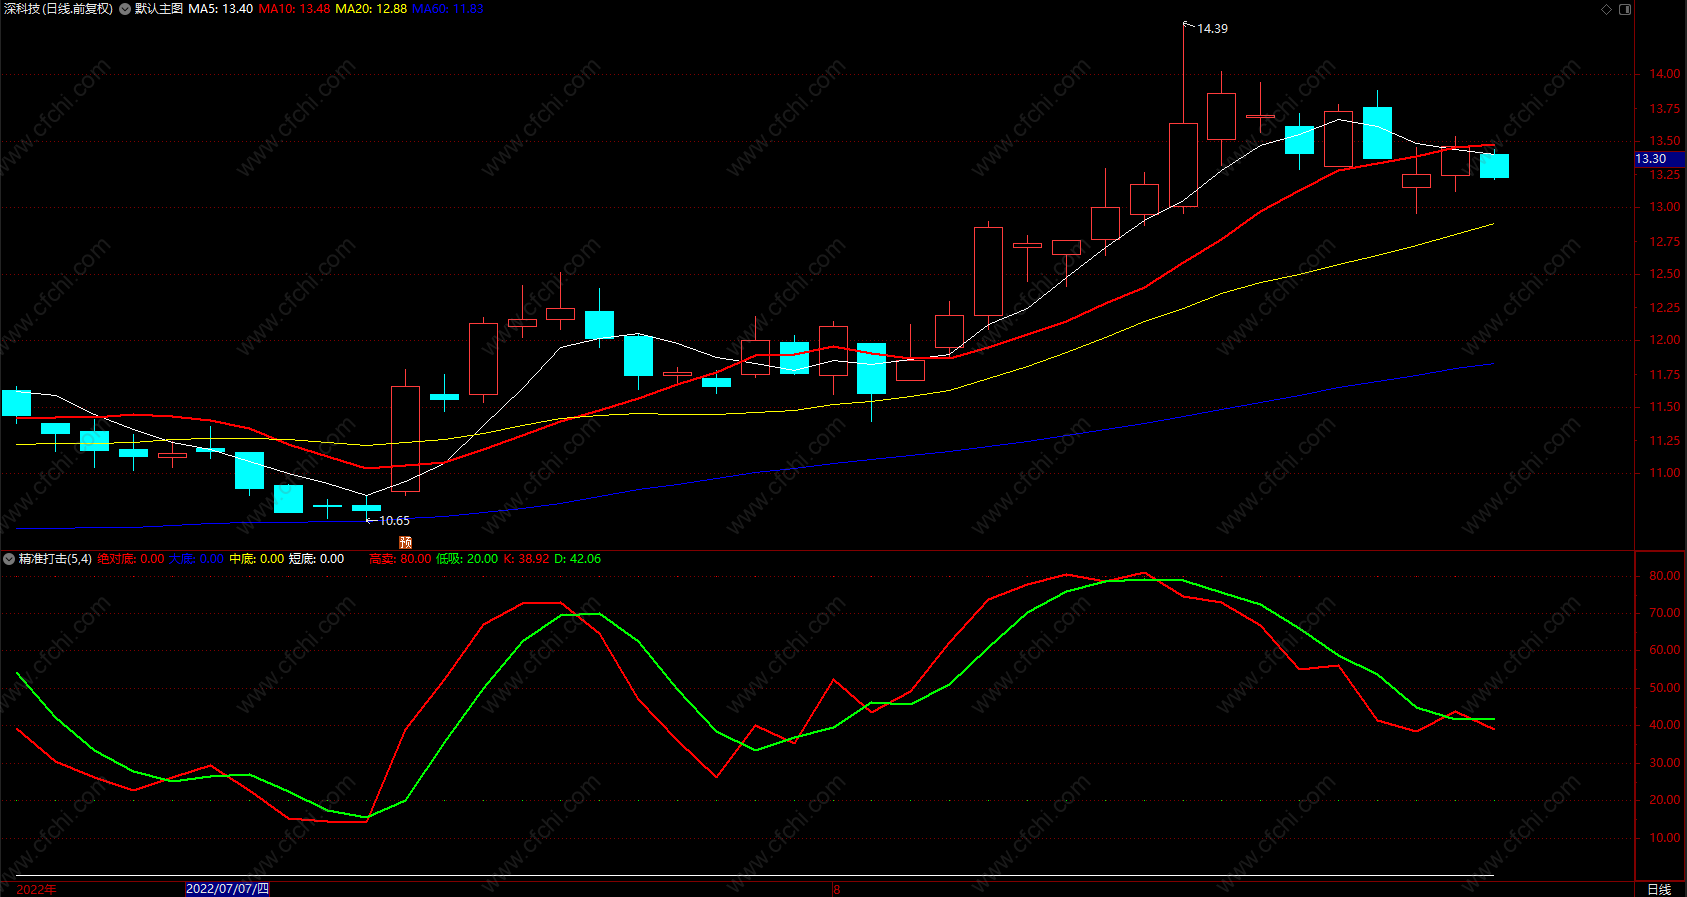The height and width of the screenshot is (897, 1687).
Task: Click the 2022年 label on the time axis
Action: [x=36, y=889]
